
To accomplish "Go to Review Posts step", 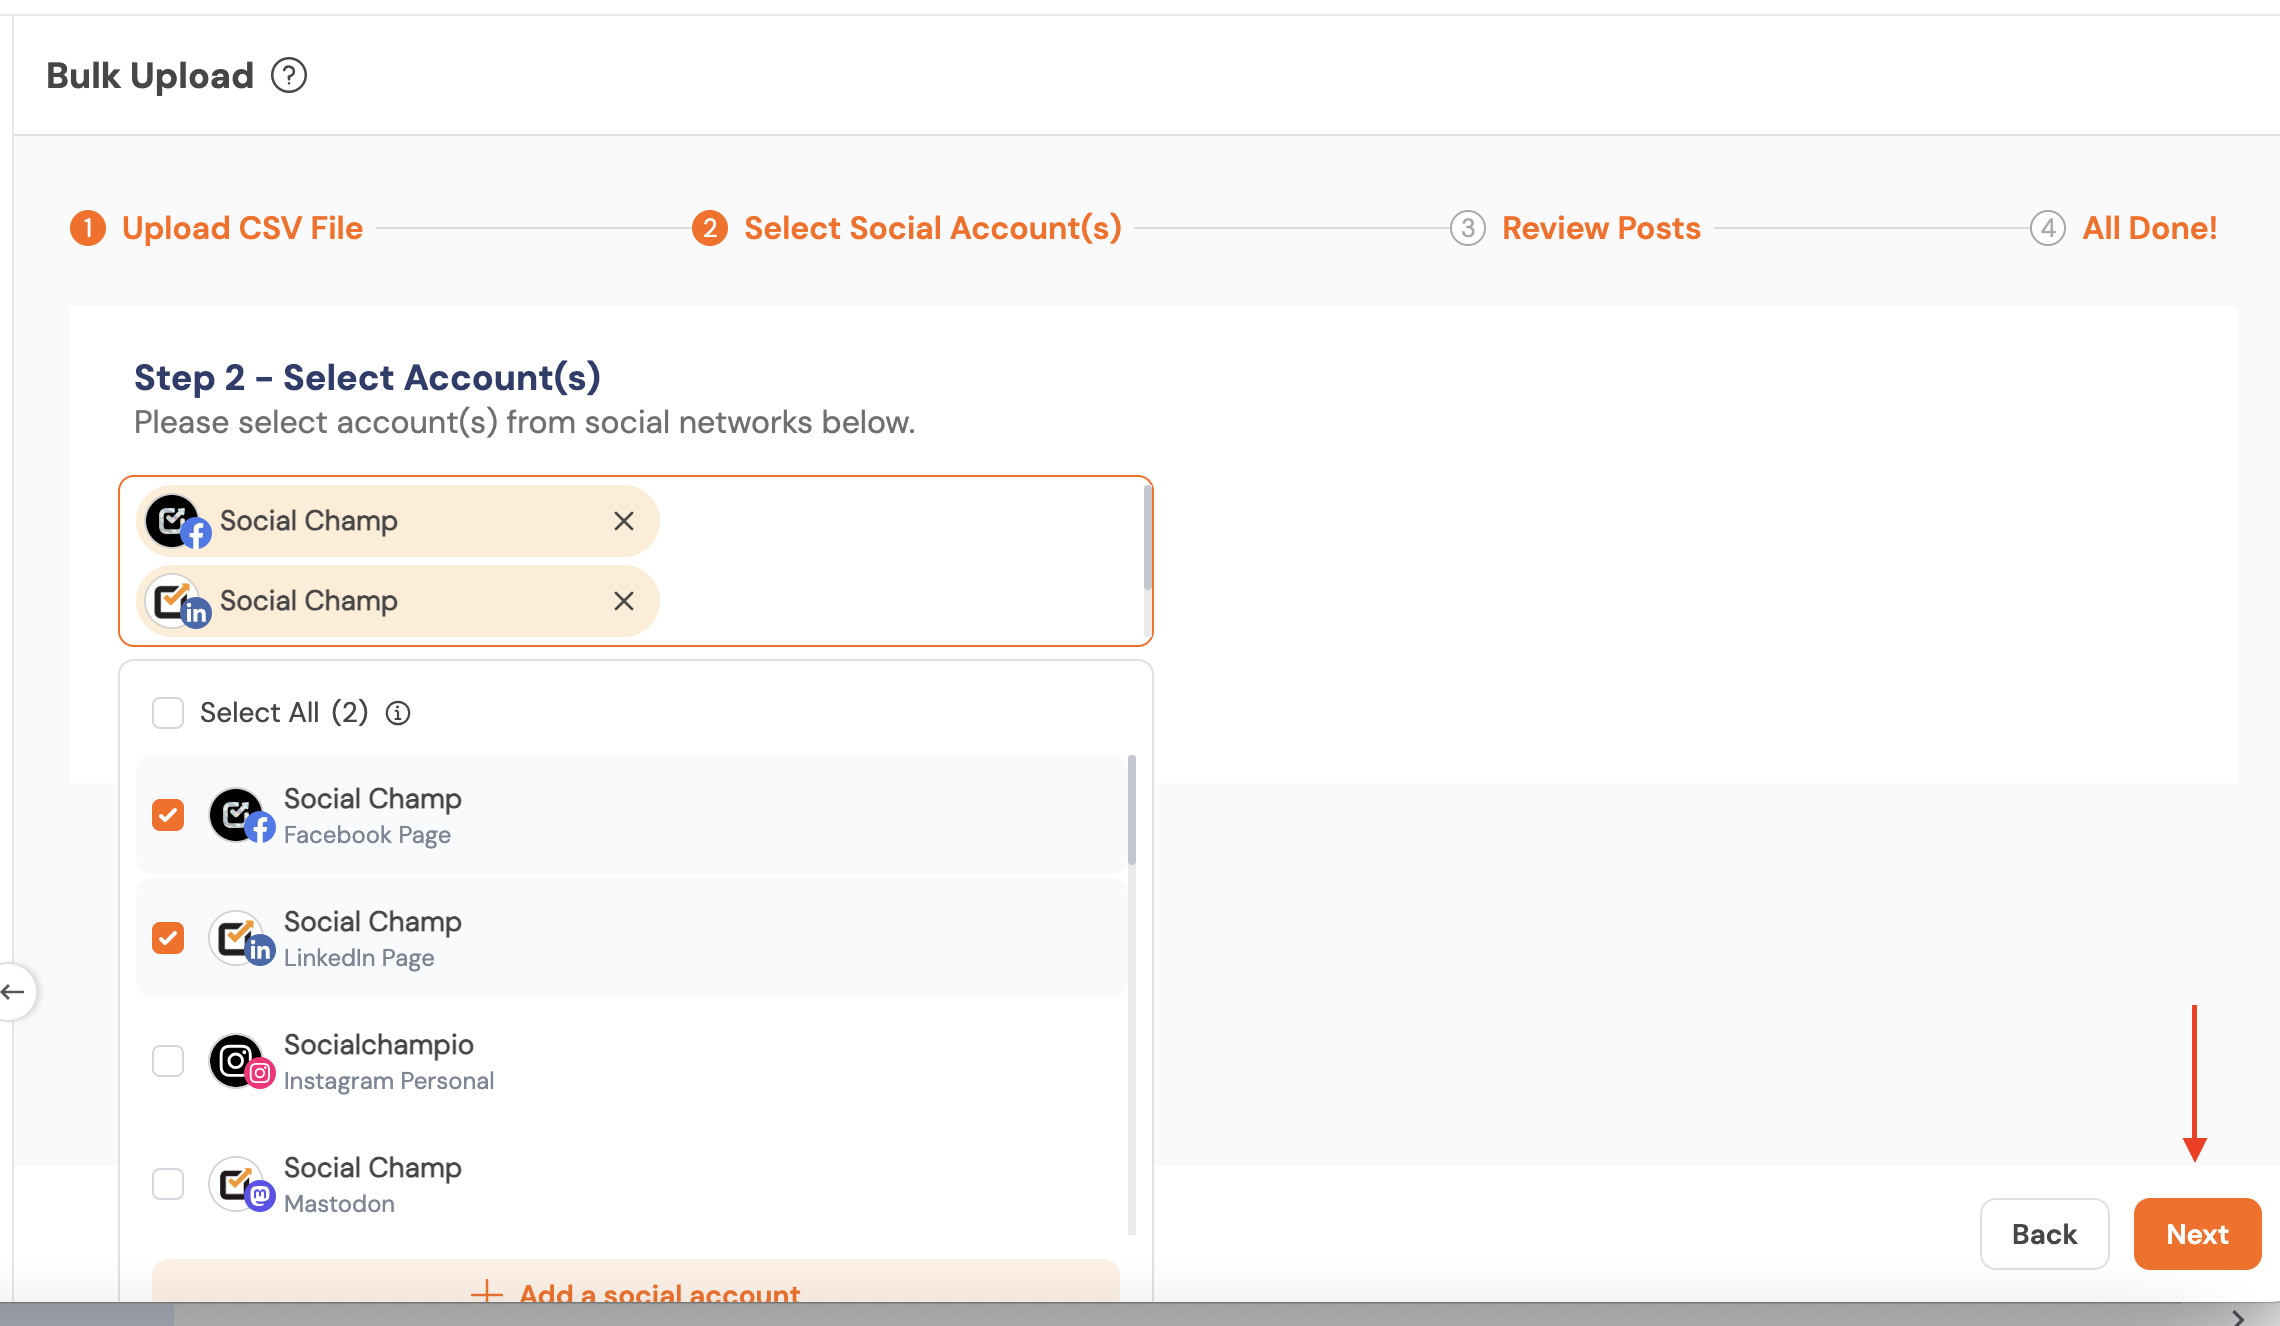I will point(1600,228).
